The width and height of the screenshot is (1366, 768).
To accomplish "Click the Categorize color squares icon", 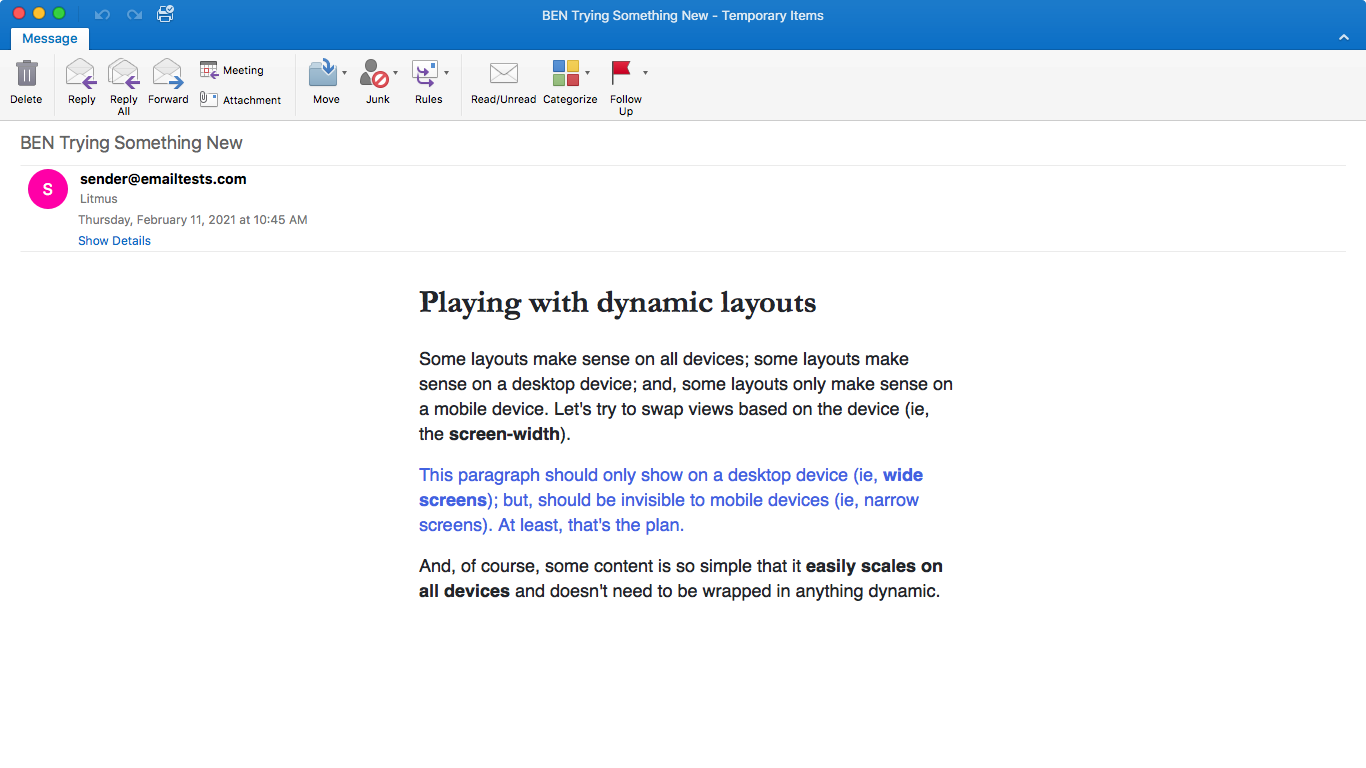I will [565, 73].
